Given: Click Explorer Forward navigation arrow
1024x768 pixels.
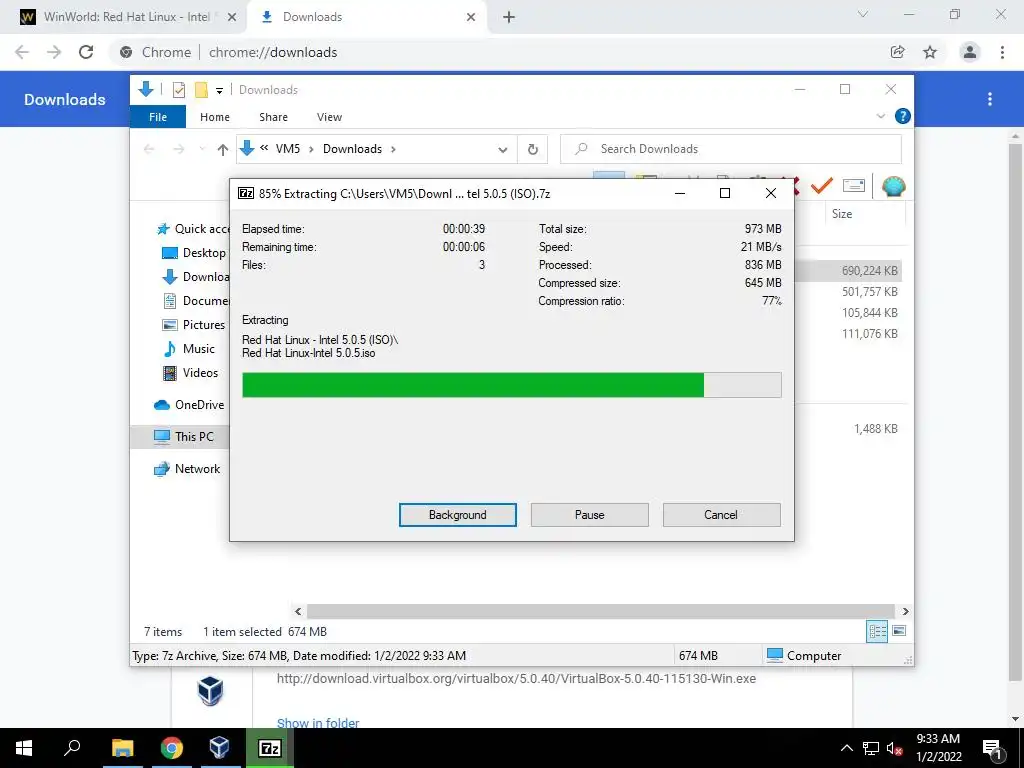Looking at the screenshot, I should (178, 150).
